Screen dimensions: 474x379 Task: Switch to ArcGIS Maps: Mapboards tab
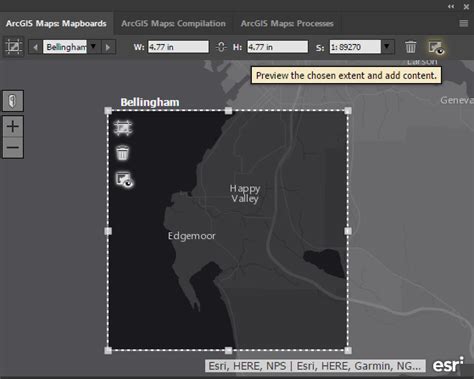tap(56, 23)
